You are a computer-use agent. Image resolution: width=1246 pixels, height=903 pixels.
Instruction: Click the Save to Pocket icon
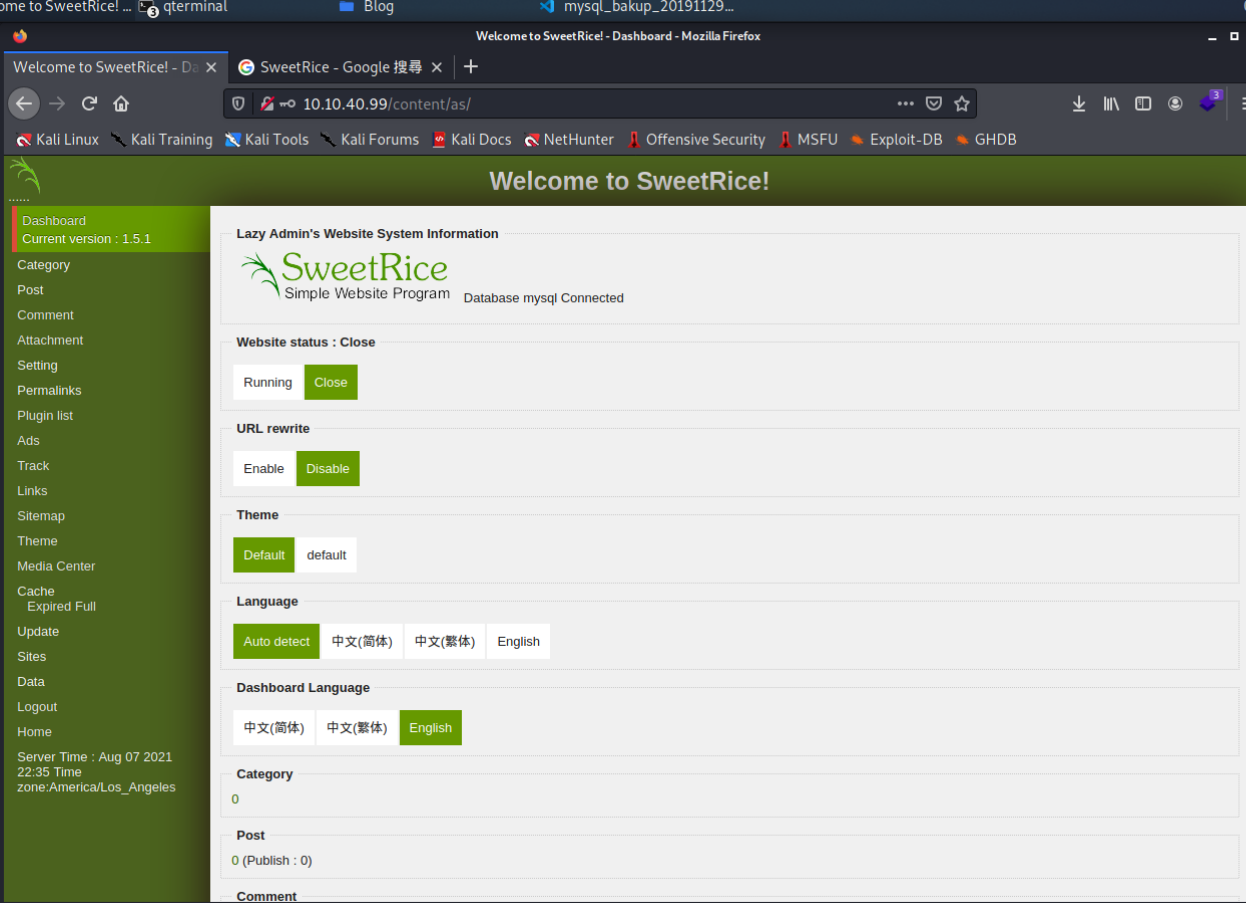(933, 104)
